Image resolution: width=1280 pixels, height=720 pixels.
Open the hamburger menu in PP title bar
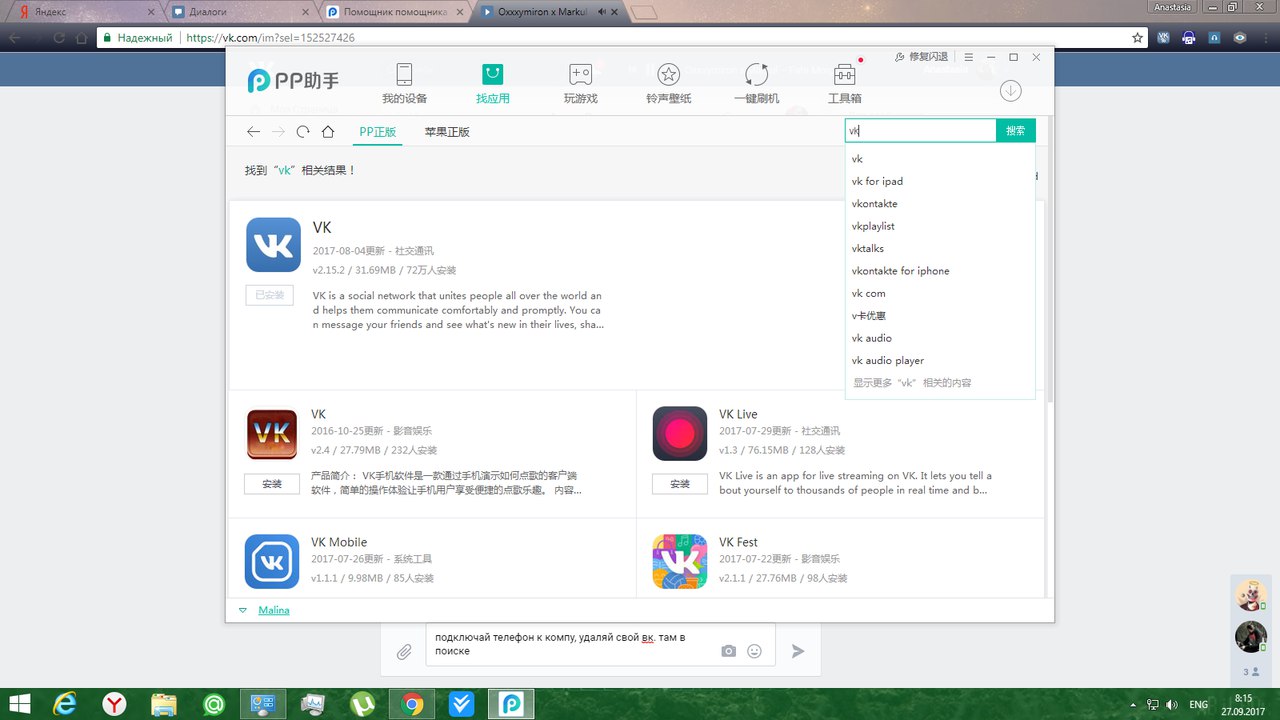(x=969, y=57)
